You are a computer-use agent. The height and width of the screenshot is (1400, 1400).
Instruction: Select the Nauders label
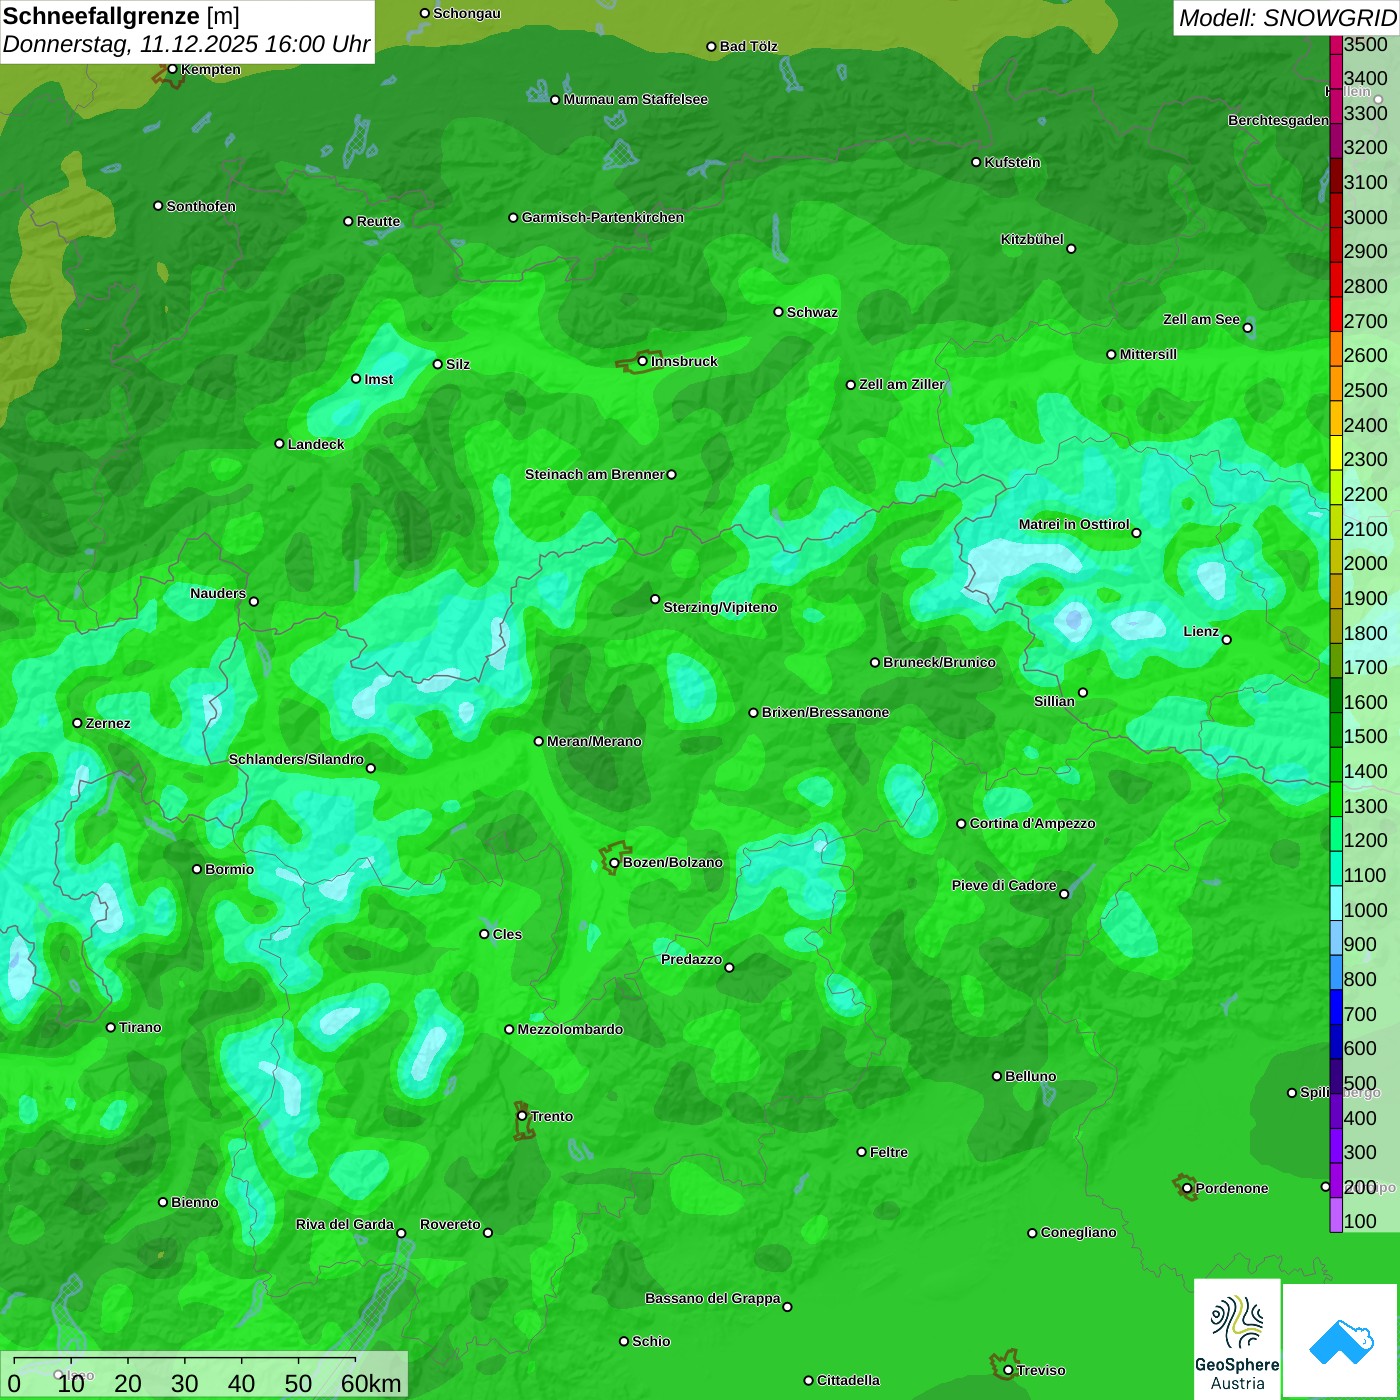pos(218,593)
